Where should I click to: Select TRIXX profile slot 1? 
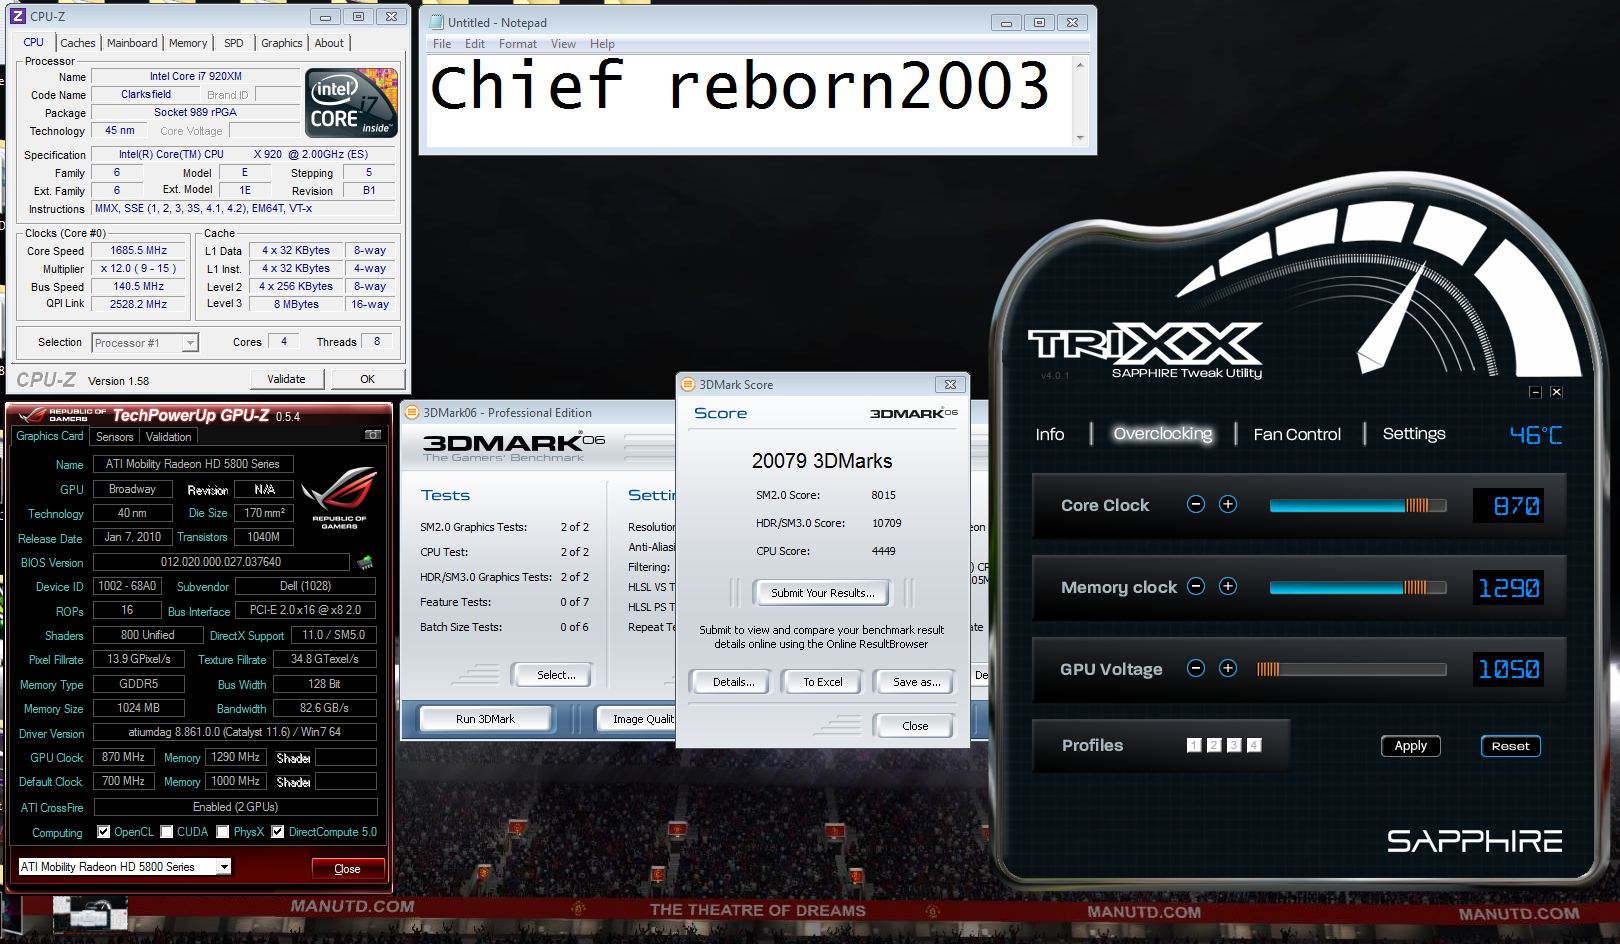(x=1194, y=745)
